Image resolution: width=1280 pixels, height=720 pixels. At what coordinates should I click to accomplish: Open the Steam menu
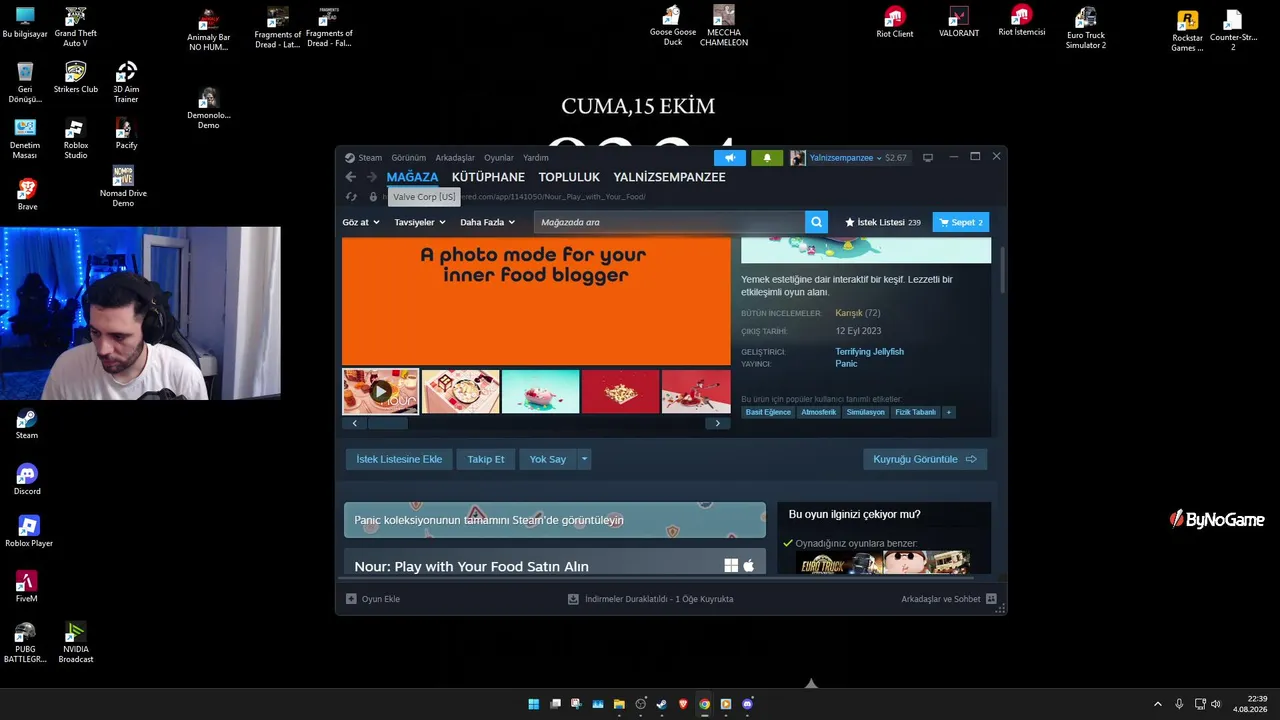pyautogui.click(x=370, y=158)
